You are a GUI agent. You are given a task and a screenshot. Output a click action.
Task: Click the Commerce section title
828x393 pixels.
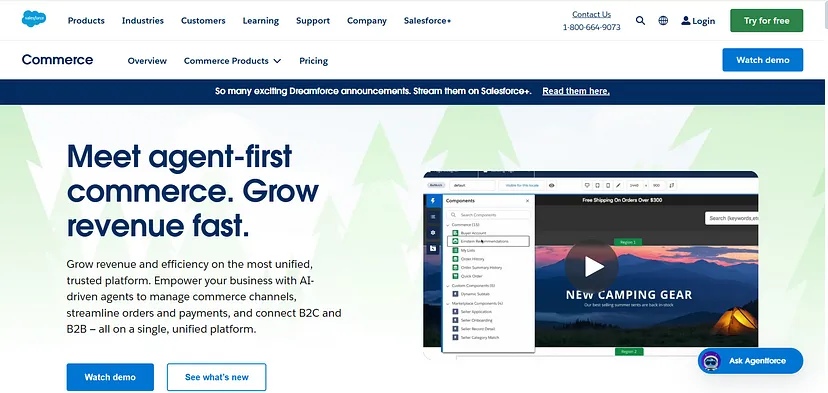coord(57,60)
